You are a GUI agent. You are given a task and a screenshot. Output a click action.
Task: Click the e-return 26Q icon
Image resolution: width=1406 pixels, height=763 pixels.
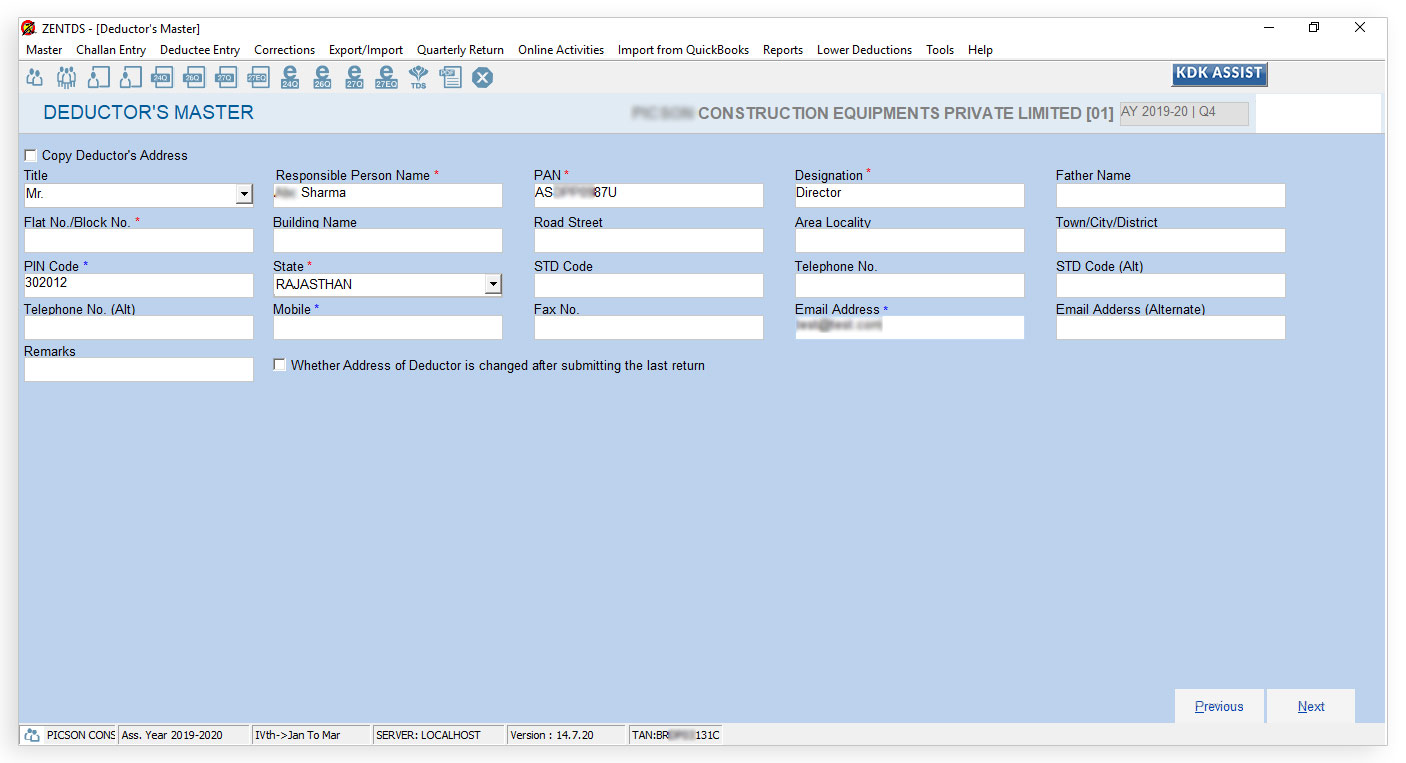coord(322,77)
